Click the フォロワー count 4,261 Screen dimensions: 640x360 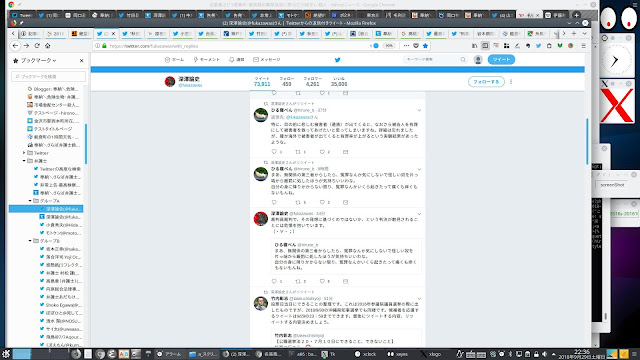[313, 82]
